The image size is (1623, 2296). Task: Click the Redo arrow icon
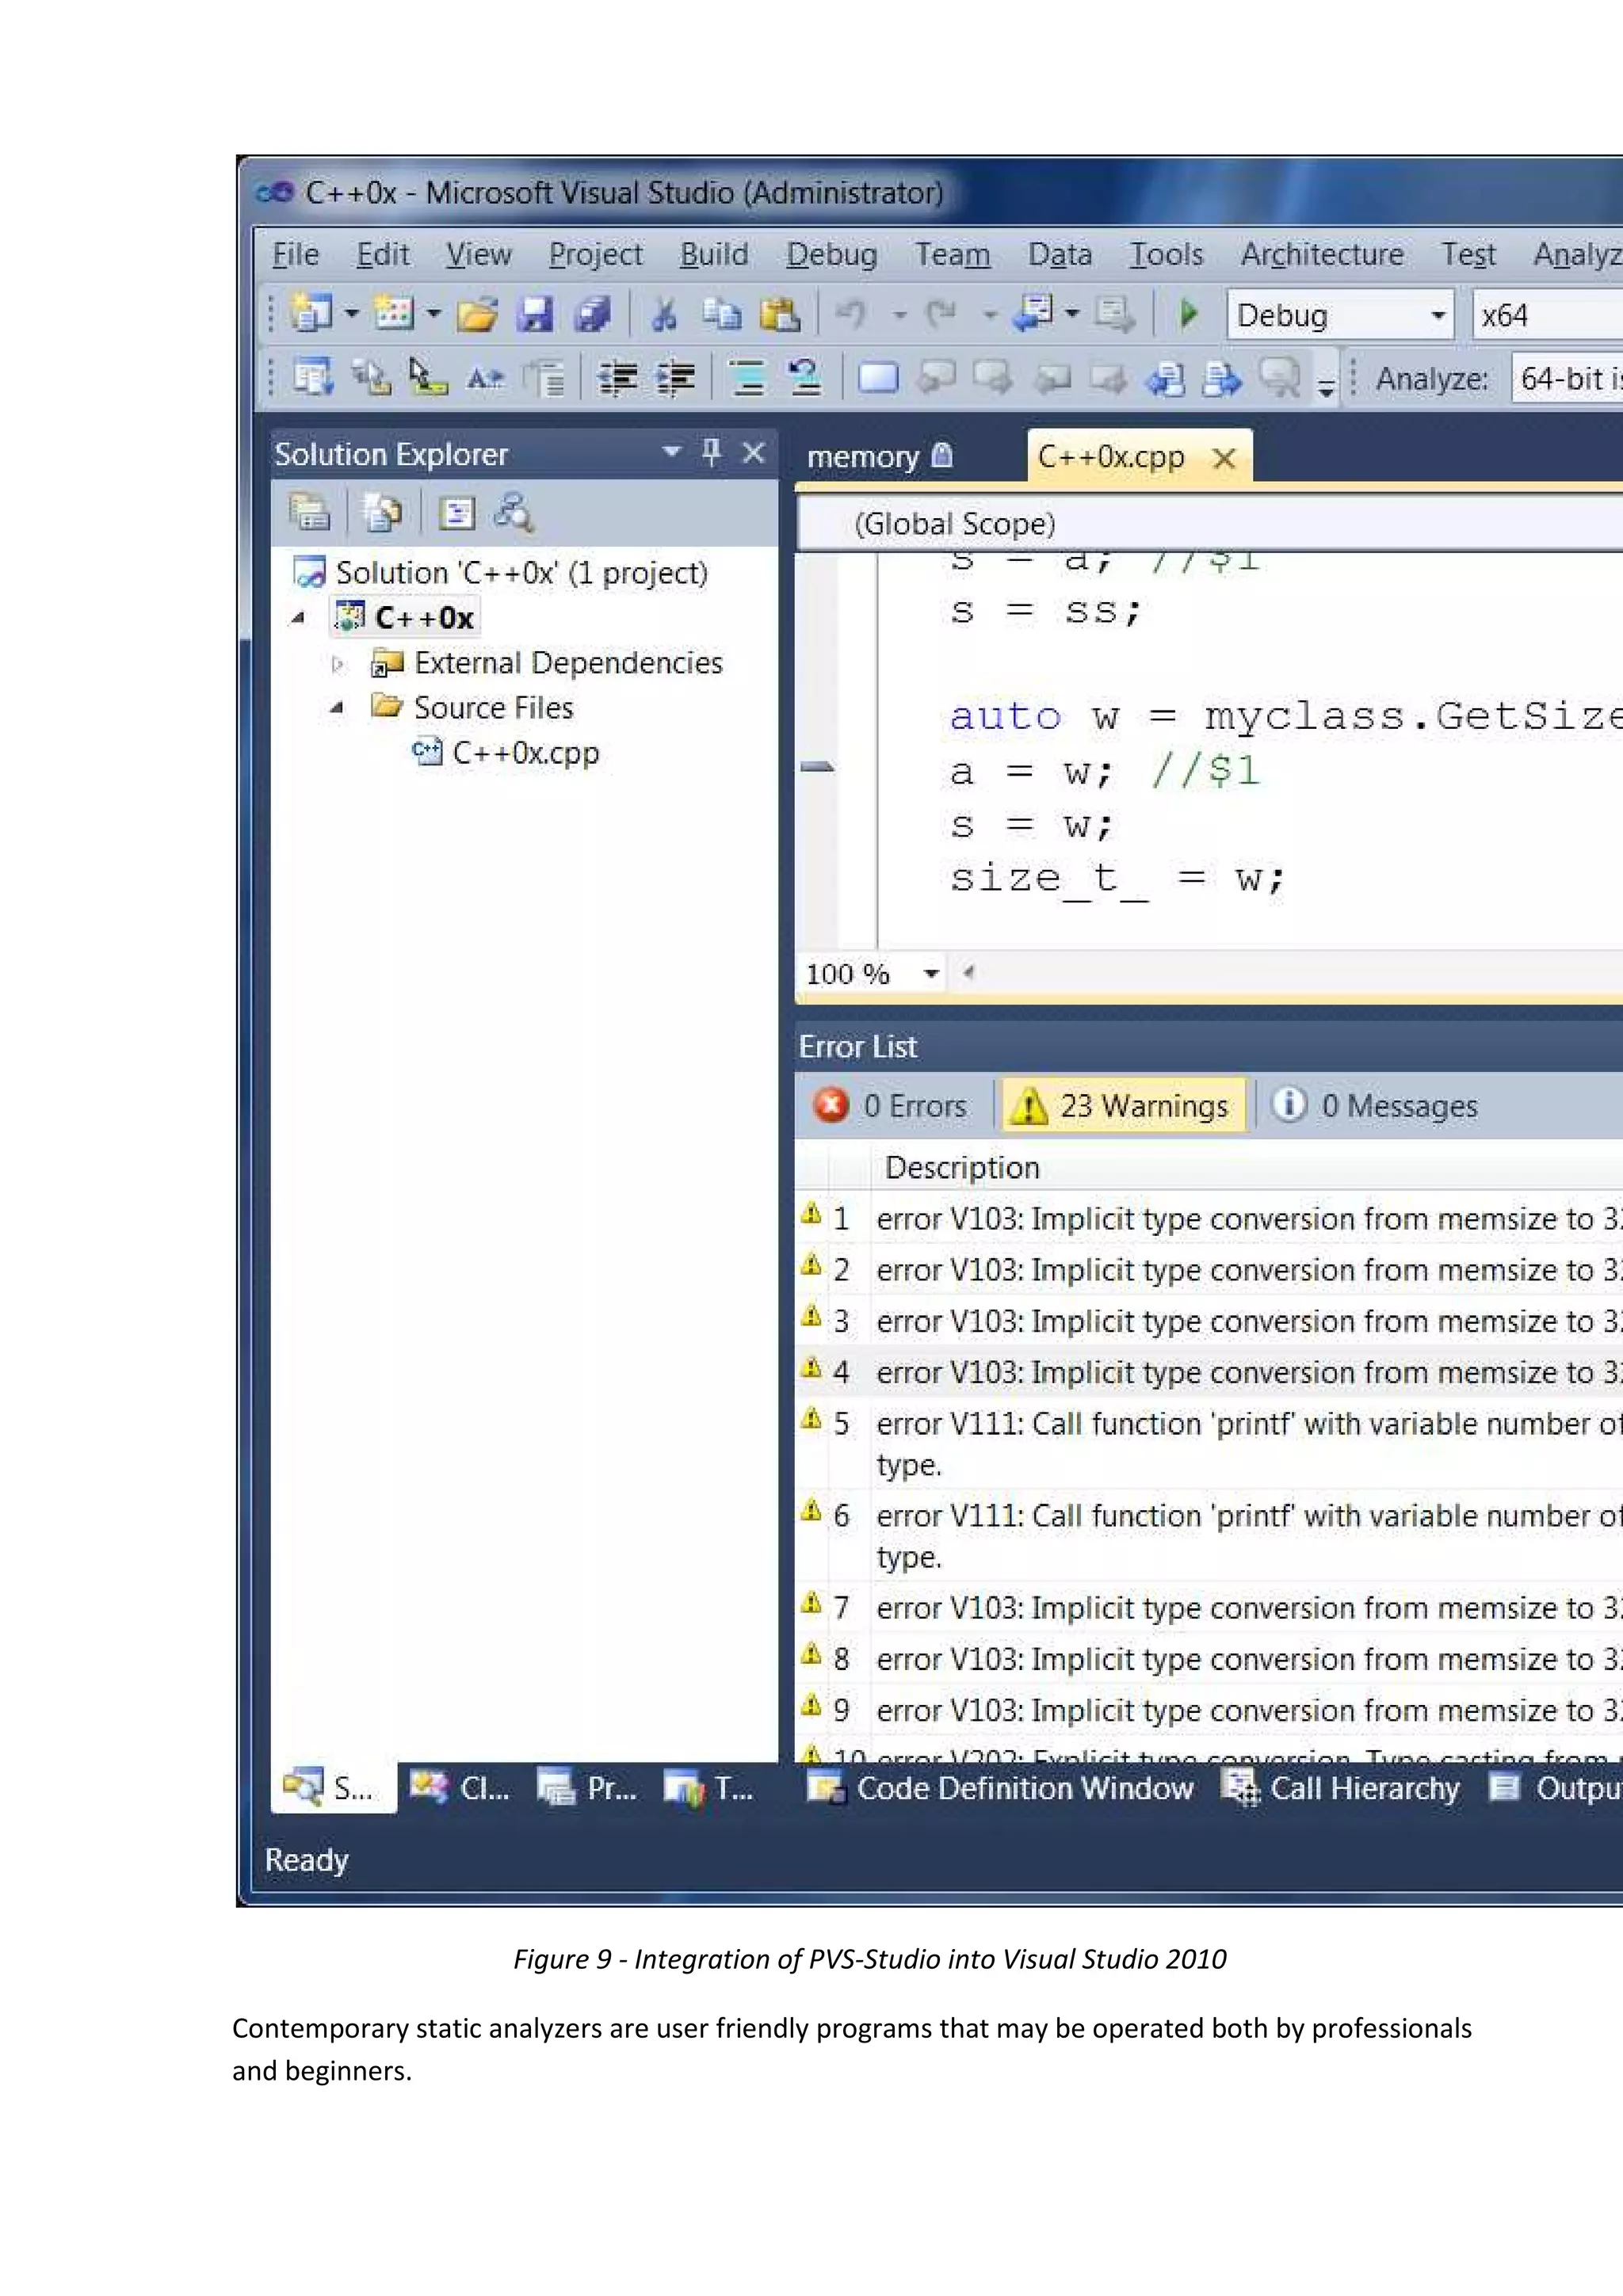tap(940, 315)
